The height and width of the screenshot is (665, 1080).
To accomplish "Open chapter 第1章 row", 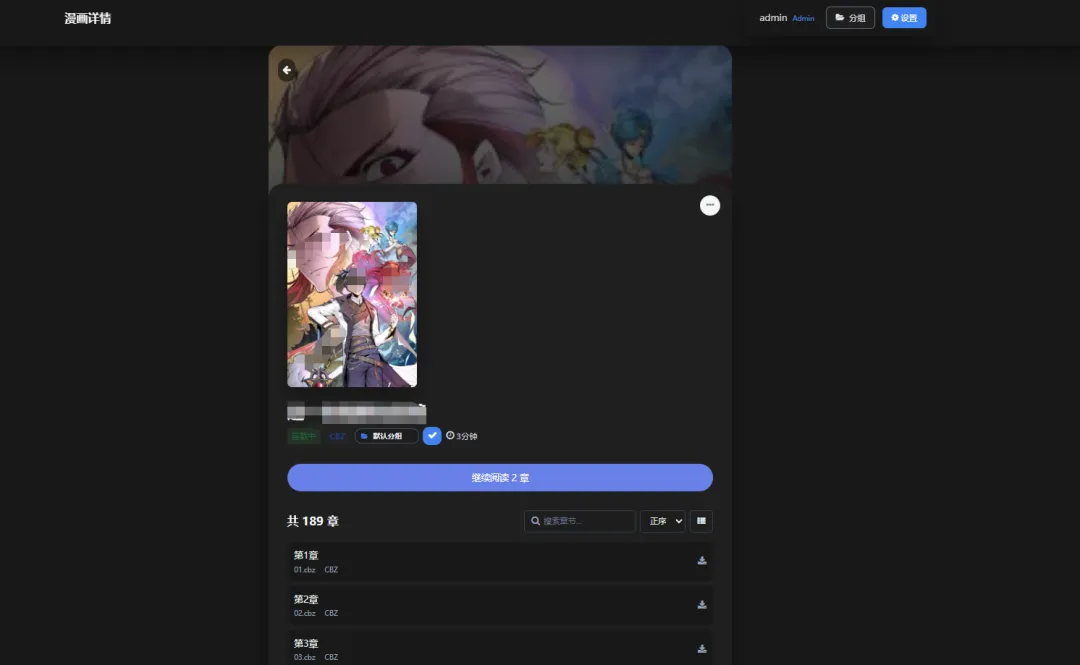I will click(x=500, y=562).
